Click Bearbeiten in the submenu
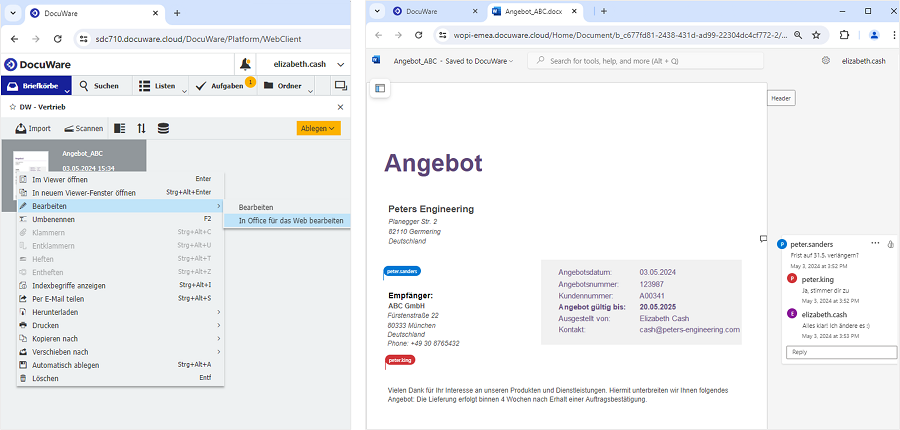This screenshot has height=430, width=900. click(286, 207)
